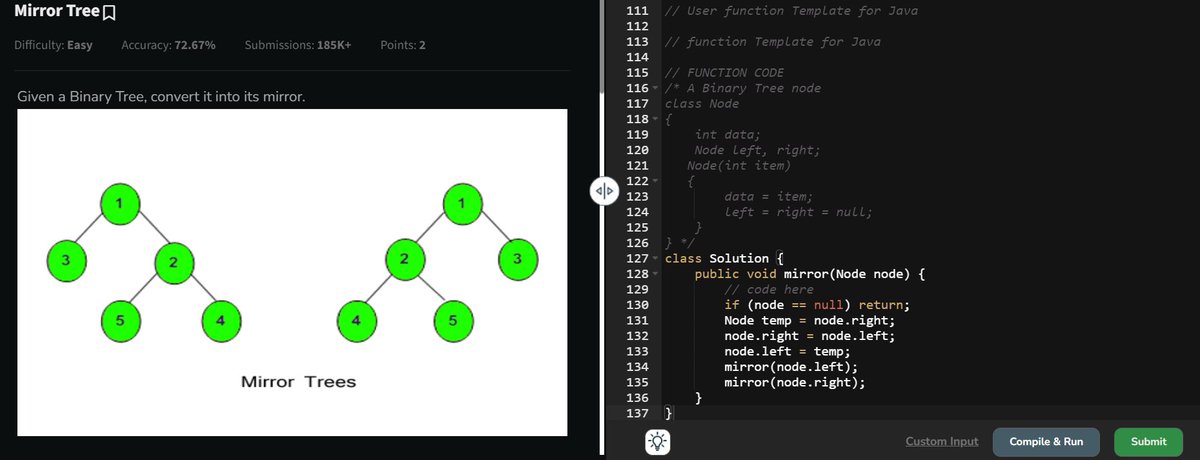Click '// User function Template for Java' comment
The image size is (1200, 460).
791,11
